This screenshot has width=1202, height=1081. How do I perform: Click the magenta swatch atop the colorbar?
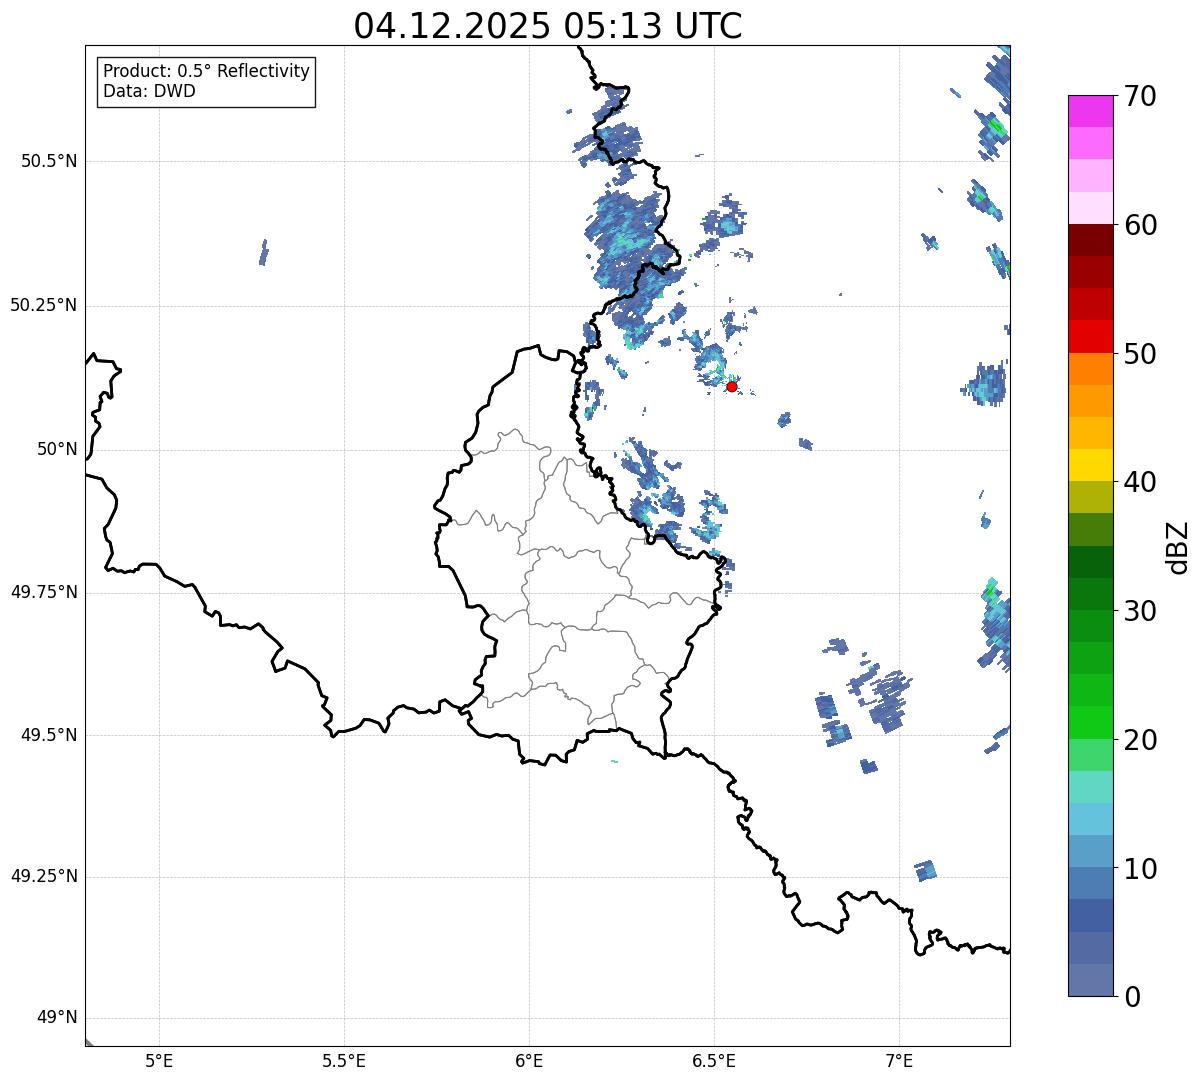coord(1090,111)
